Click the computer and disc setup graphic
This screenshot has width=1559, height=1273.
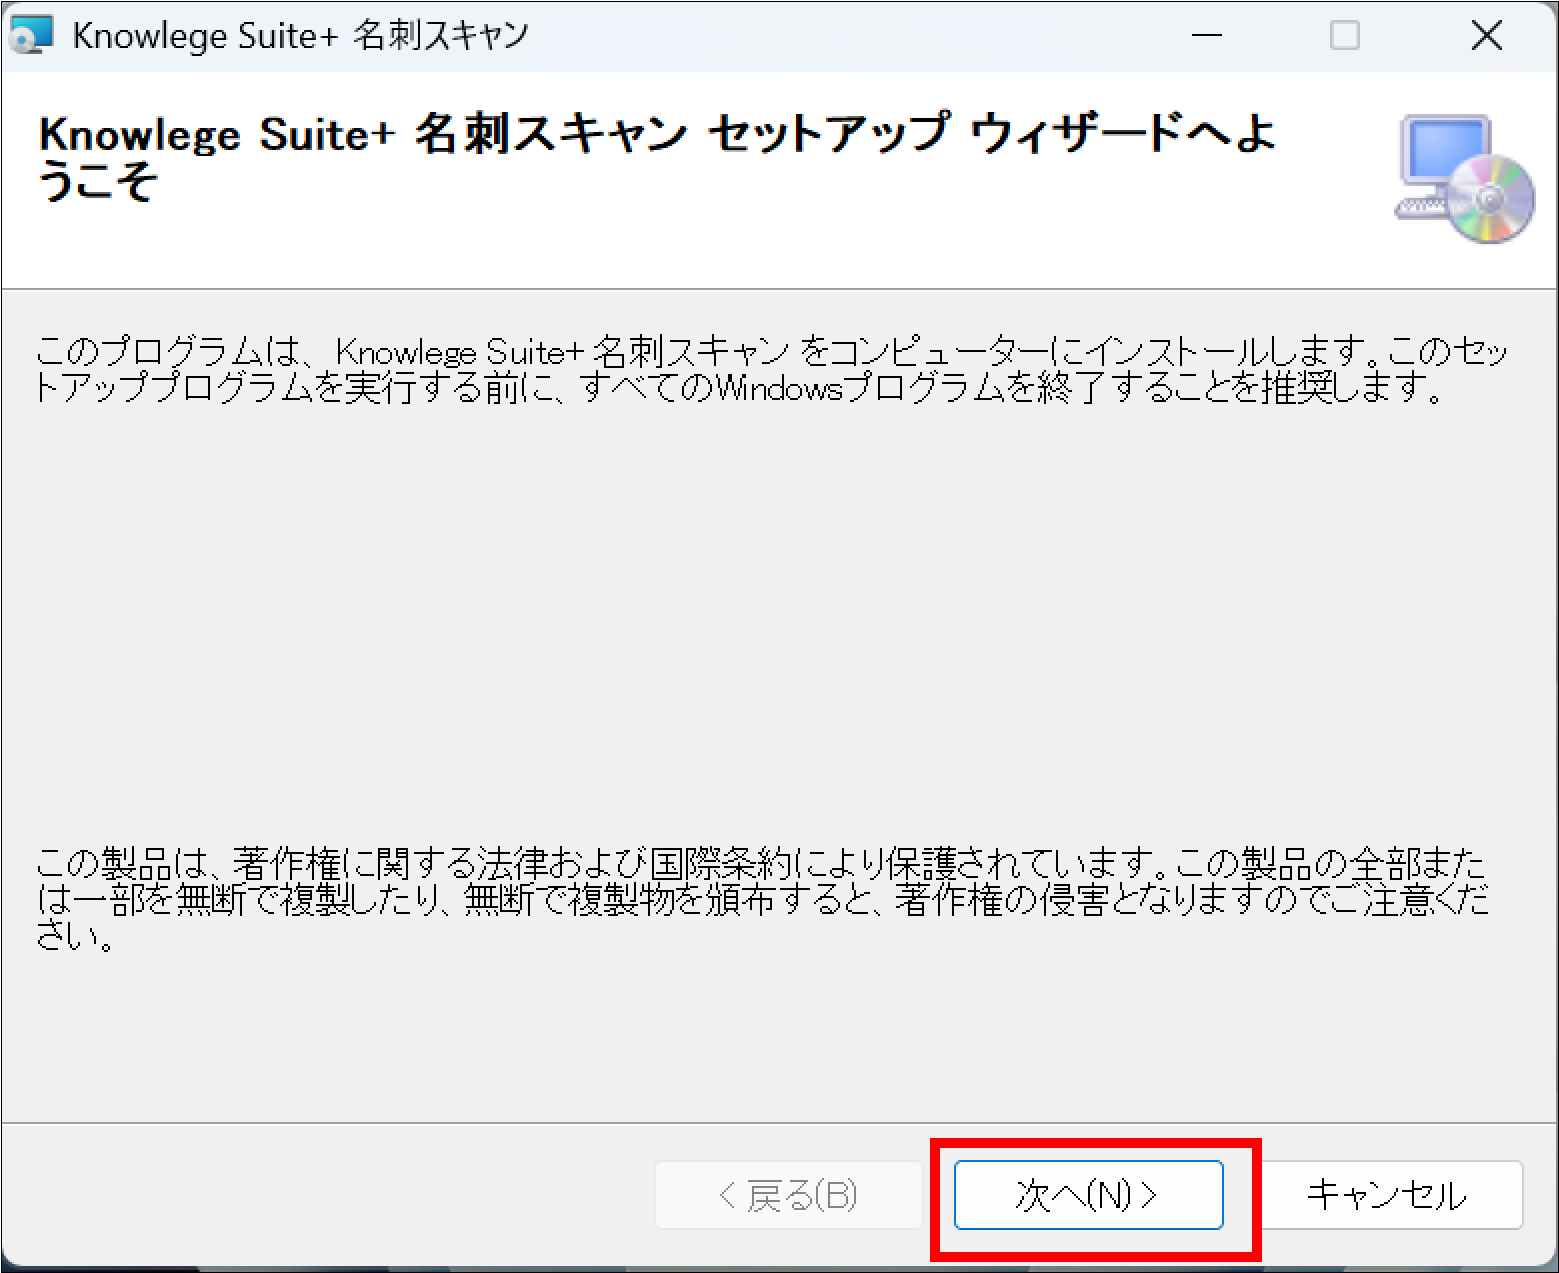[x=1464, y=180]
